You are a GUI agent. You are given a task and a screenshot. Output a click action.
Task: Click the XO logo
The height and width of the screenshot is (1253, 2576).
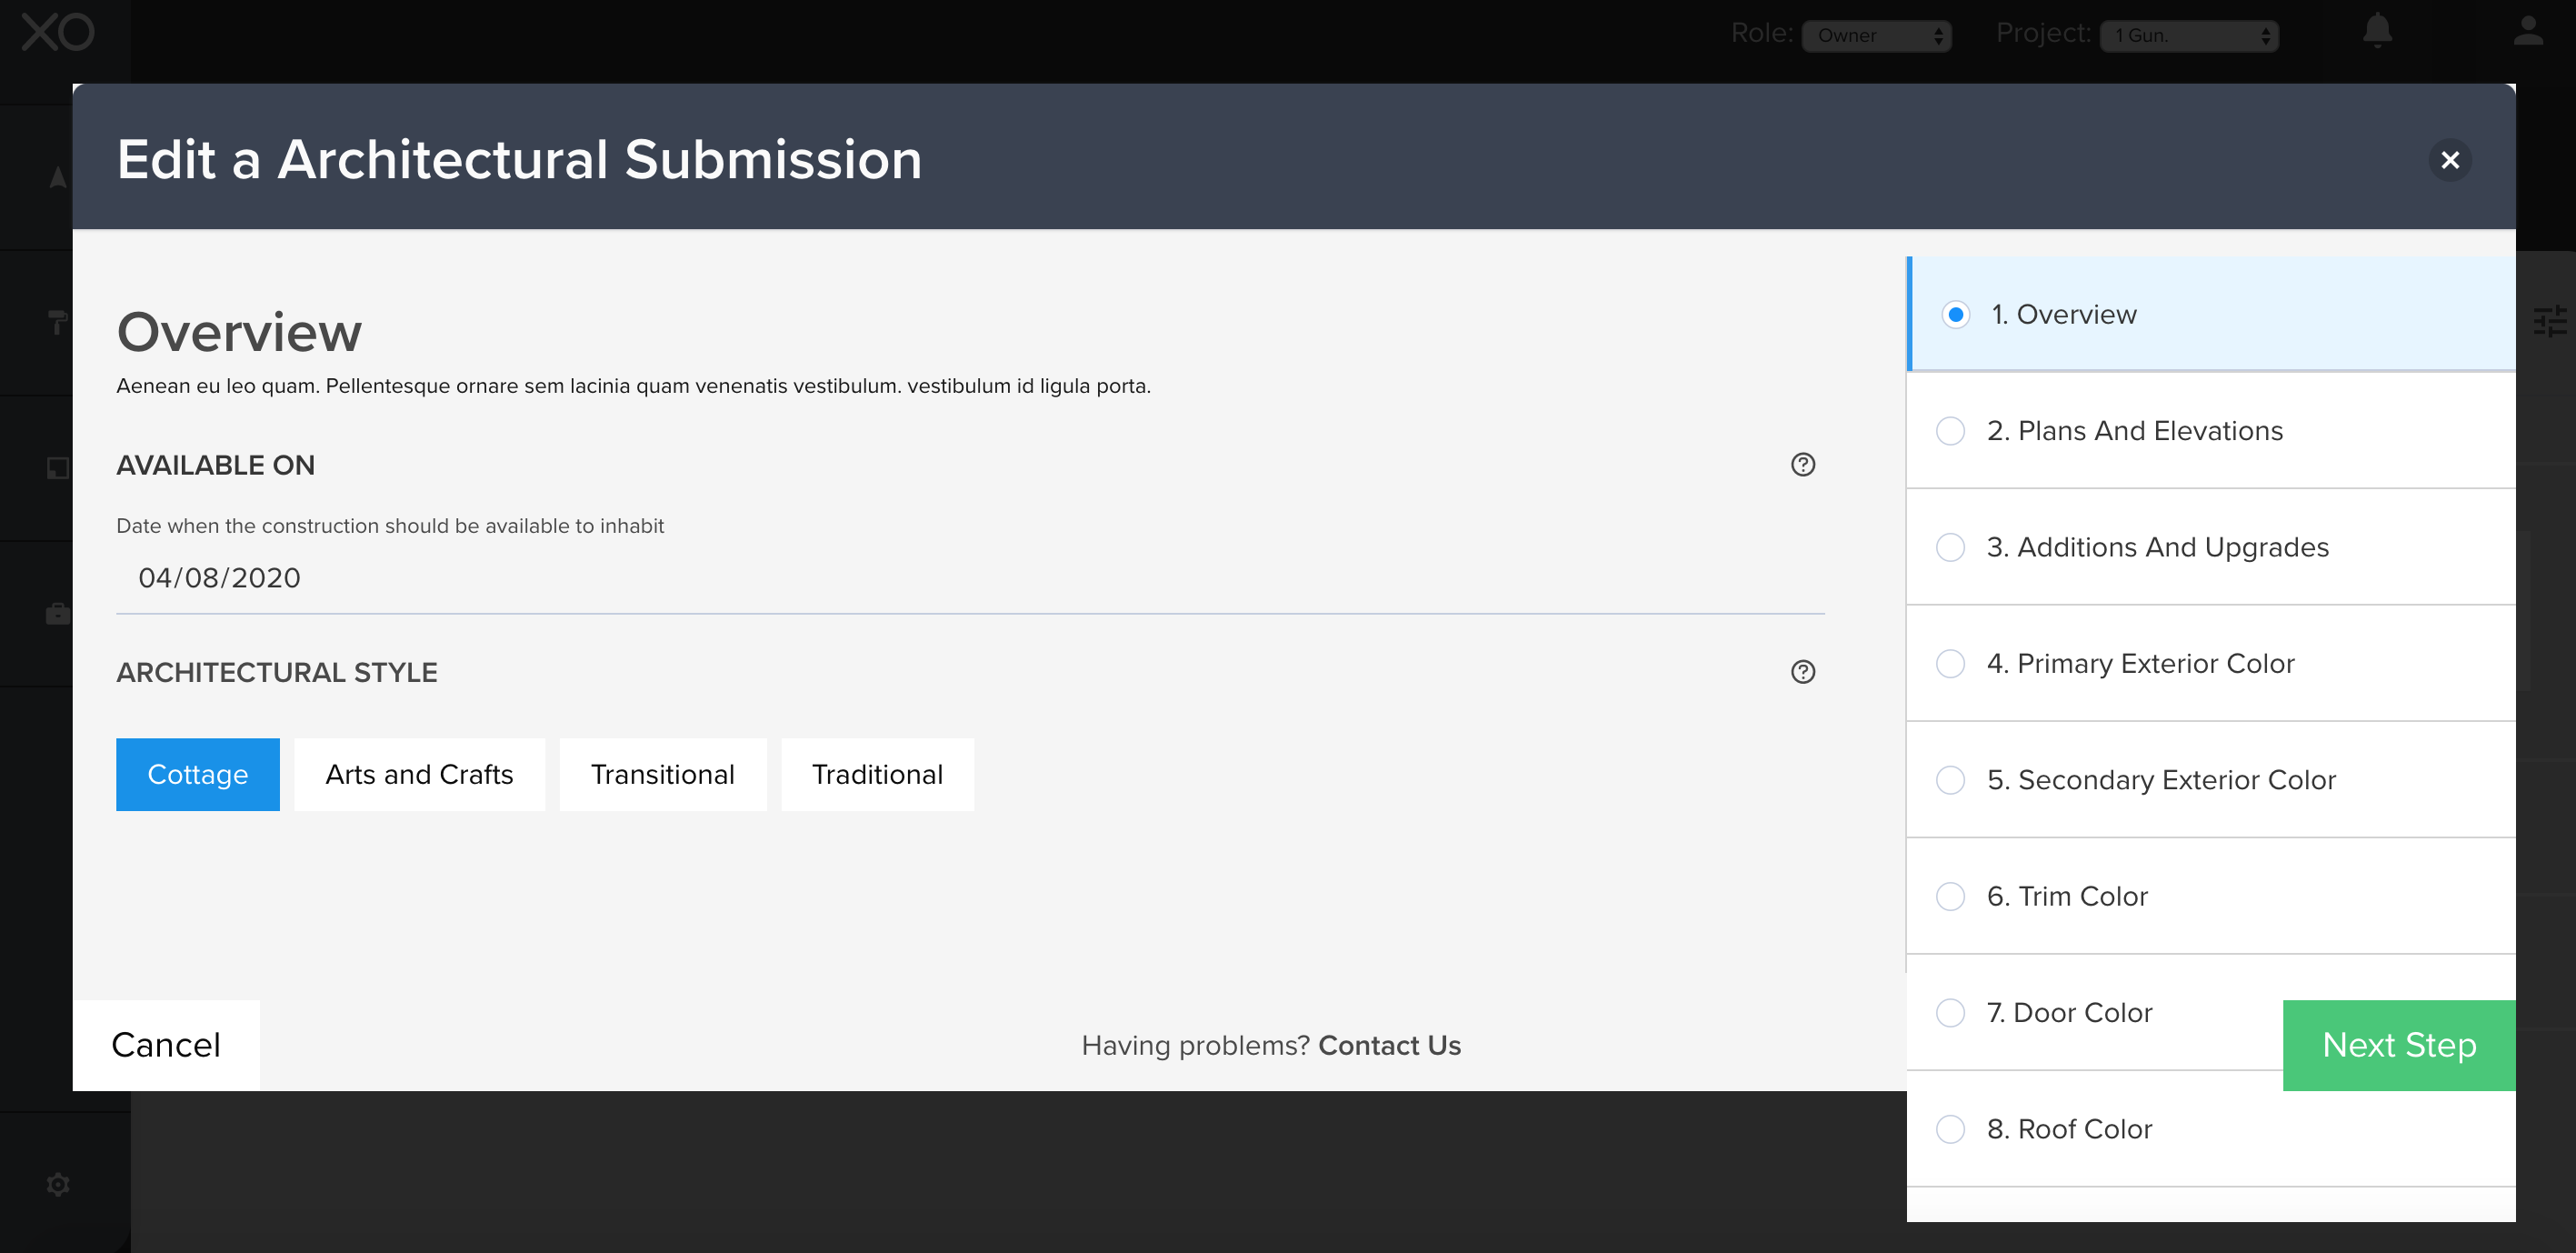tap(58, 33)
